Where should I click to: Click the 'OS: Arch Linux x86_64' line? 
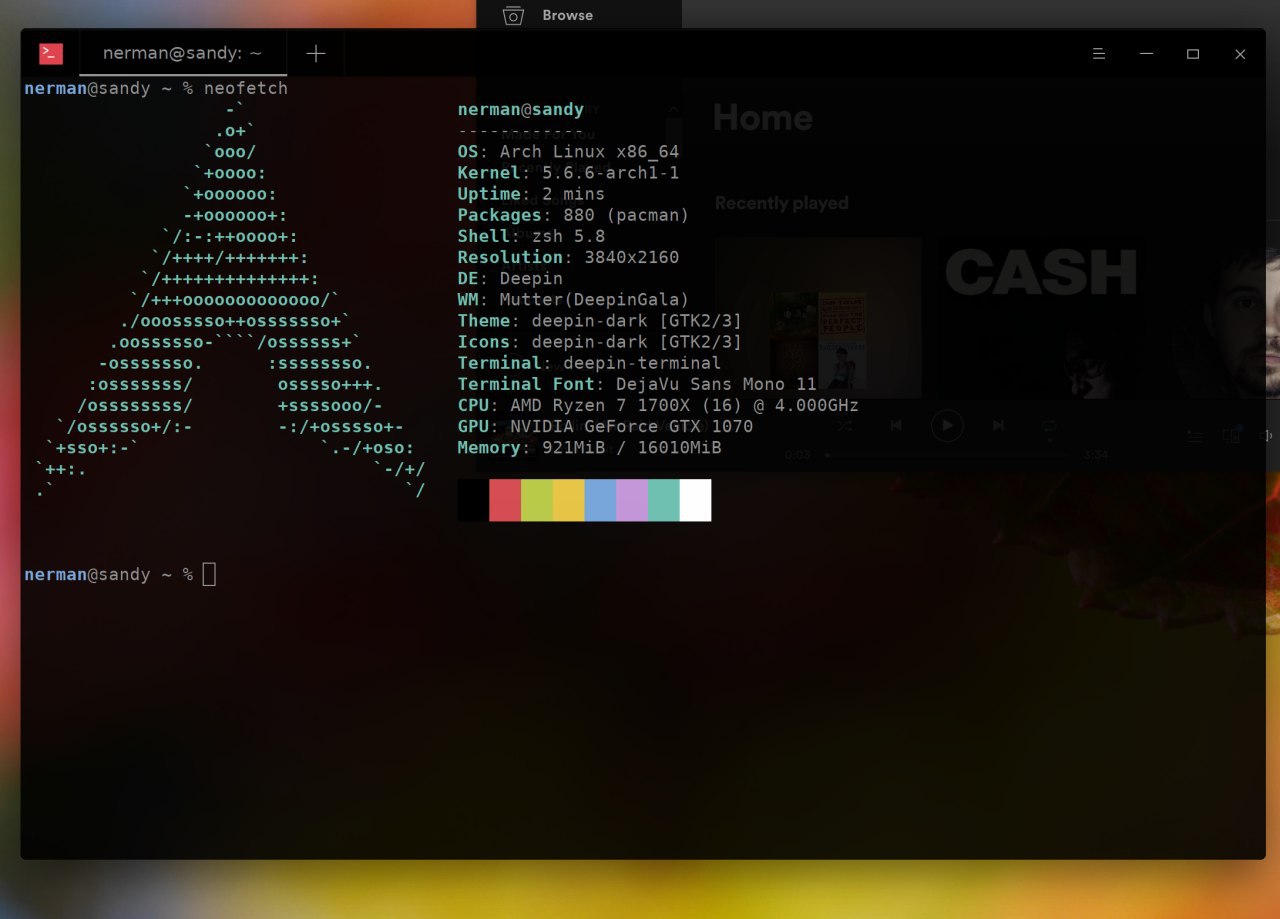click(568, 152)
